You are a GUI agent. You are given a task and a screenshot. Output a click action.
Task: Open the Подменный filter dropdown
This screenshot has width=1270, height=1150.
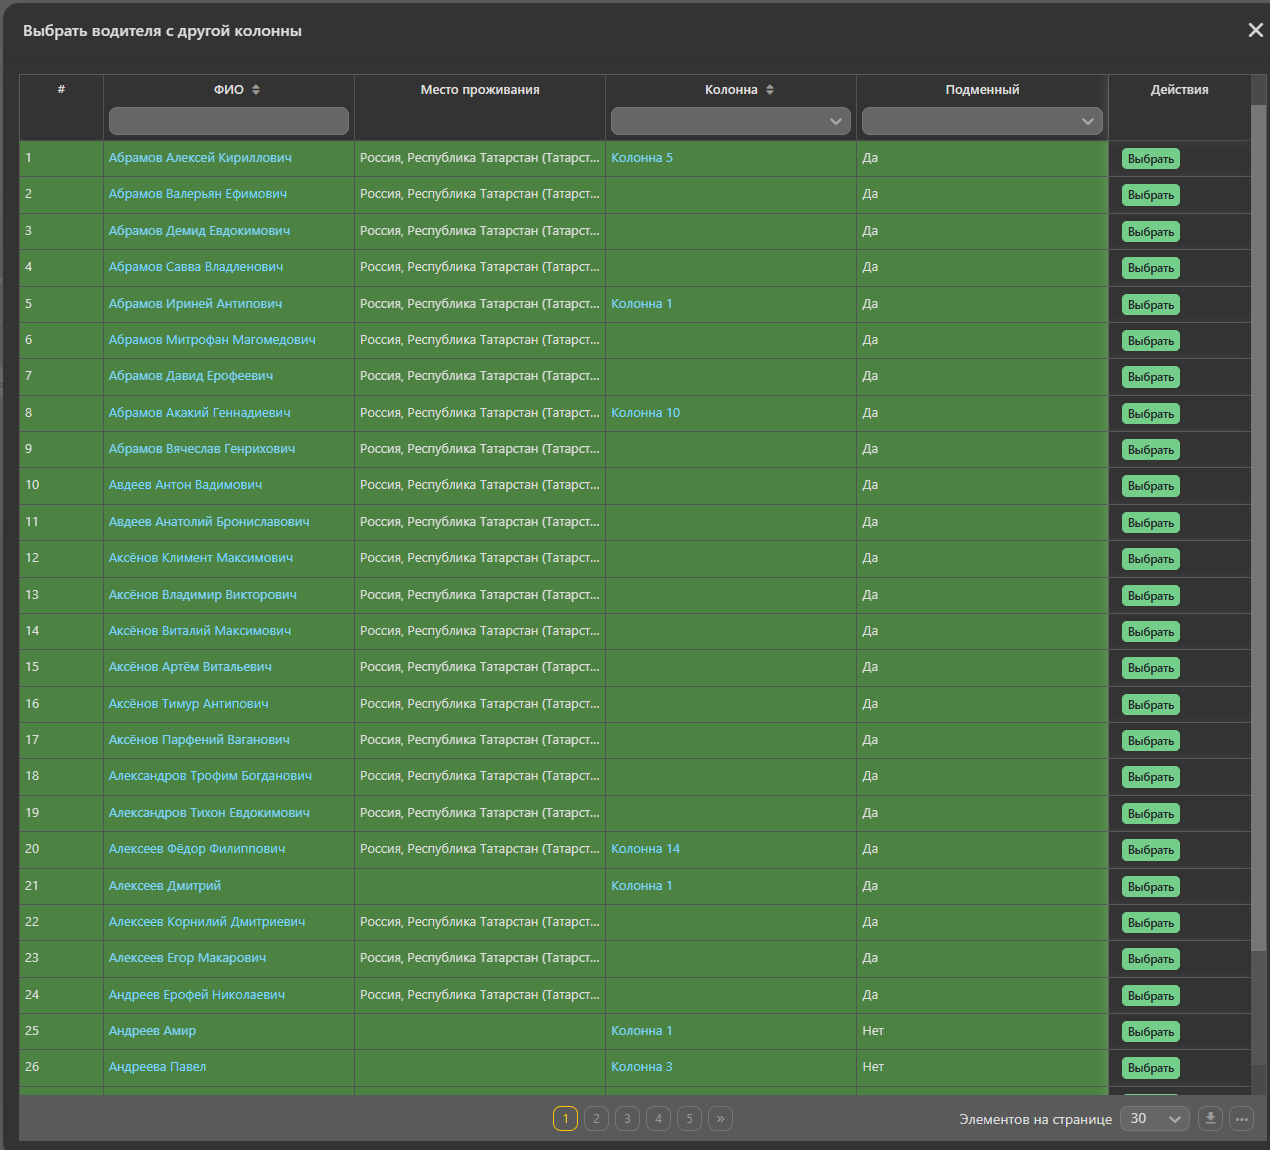tap(982, 121)
